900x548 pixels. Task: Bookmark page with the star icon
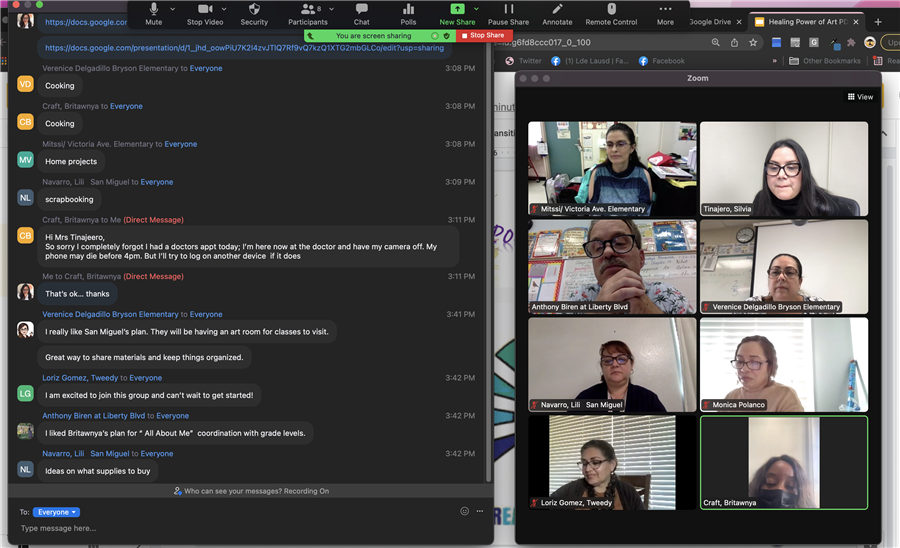click(752, 42)
